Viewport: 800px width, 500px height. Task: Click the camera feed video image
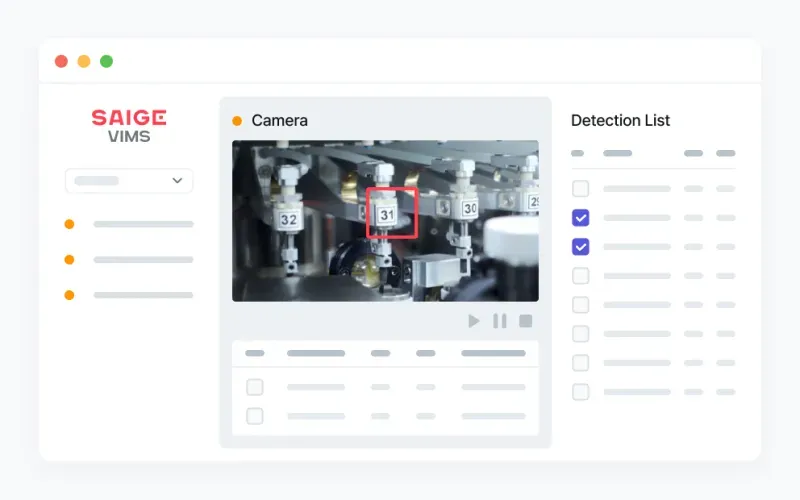pos(385,221)
